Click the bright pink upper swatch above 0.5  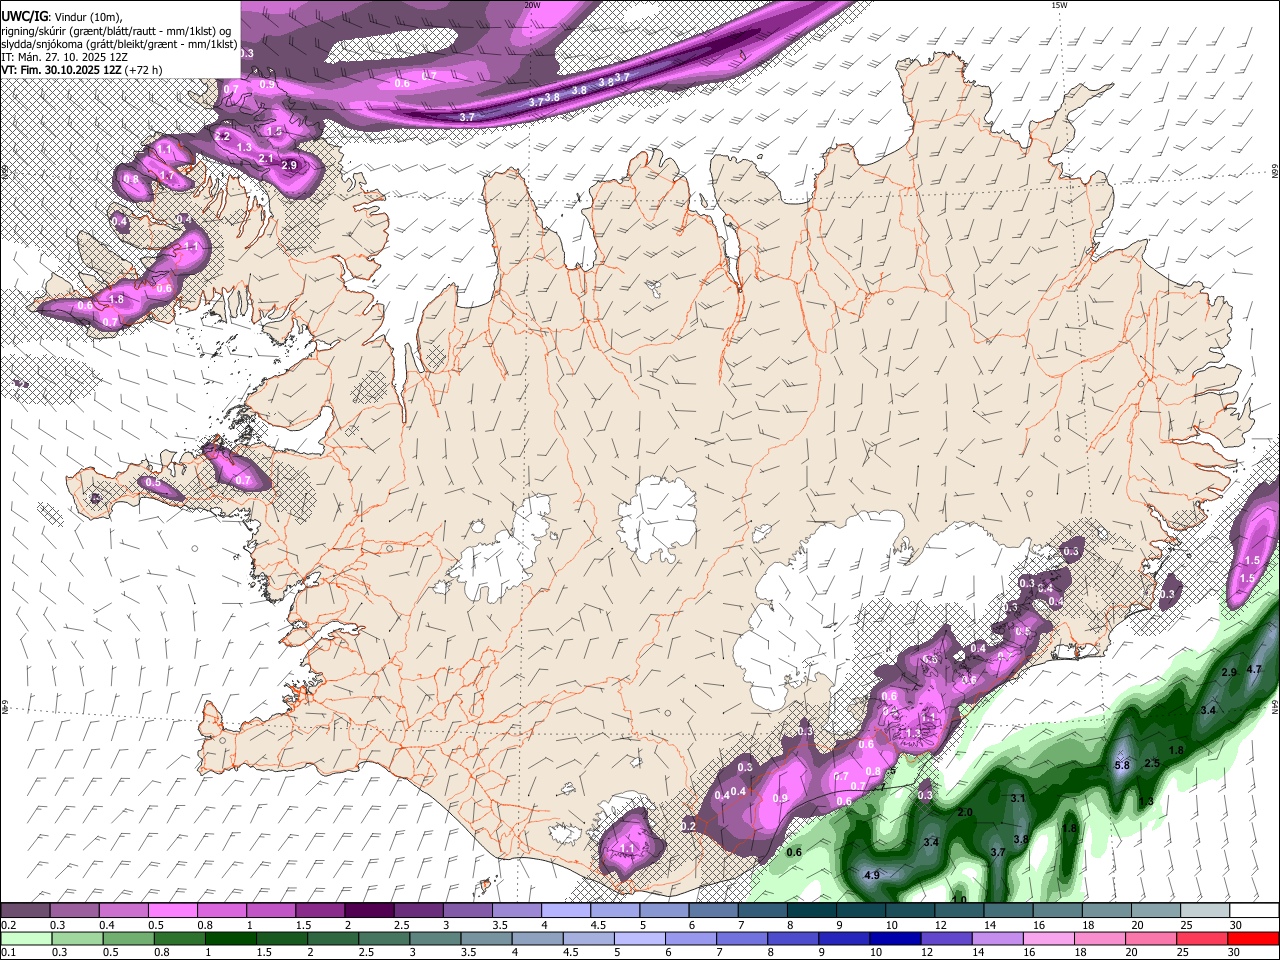tap(172, 910)
